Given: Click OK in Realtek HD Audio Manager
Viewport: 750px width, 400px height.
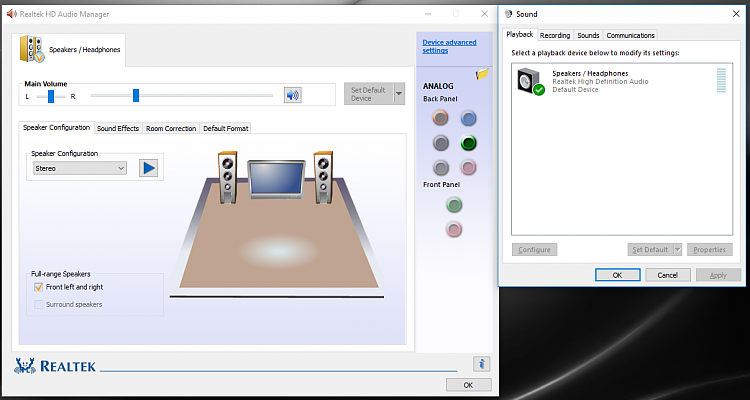Looking at the screenshot, I should pos(468,385).
